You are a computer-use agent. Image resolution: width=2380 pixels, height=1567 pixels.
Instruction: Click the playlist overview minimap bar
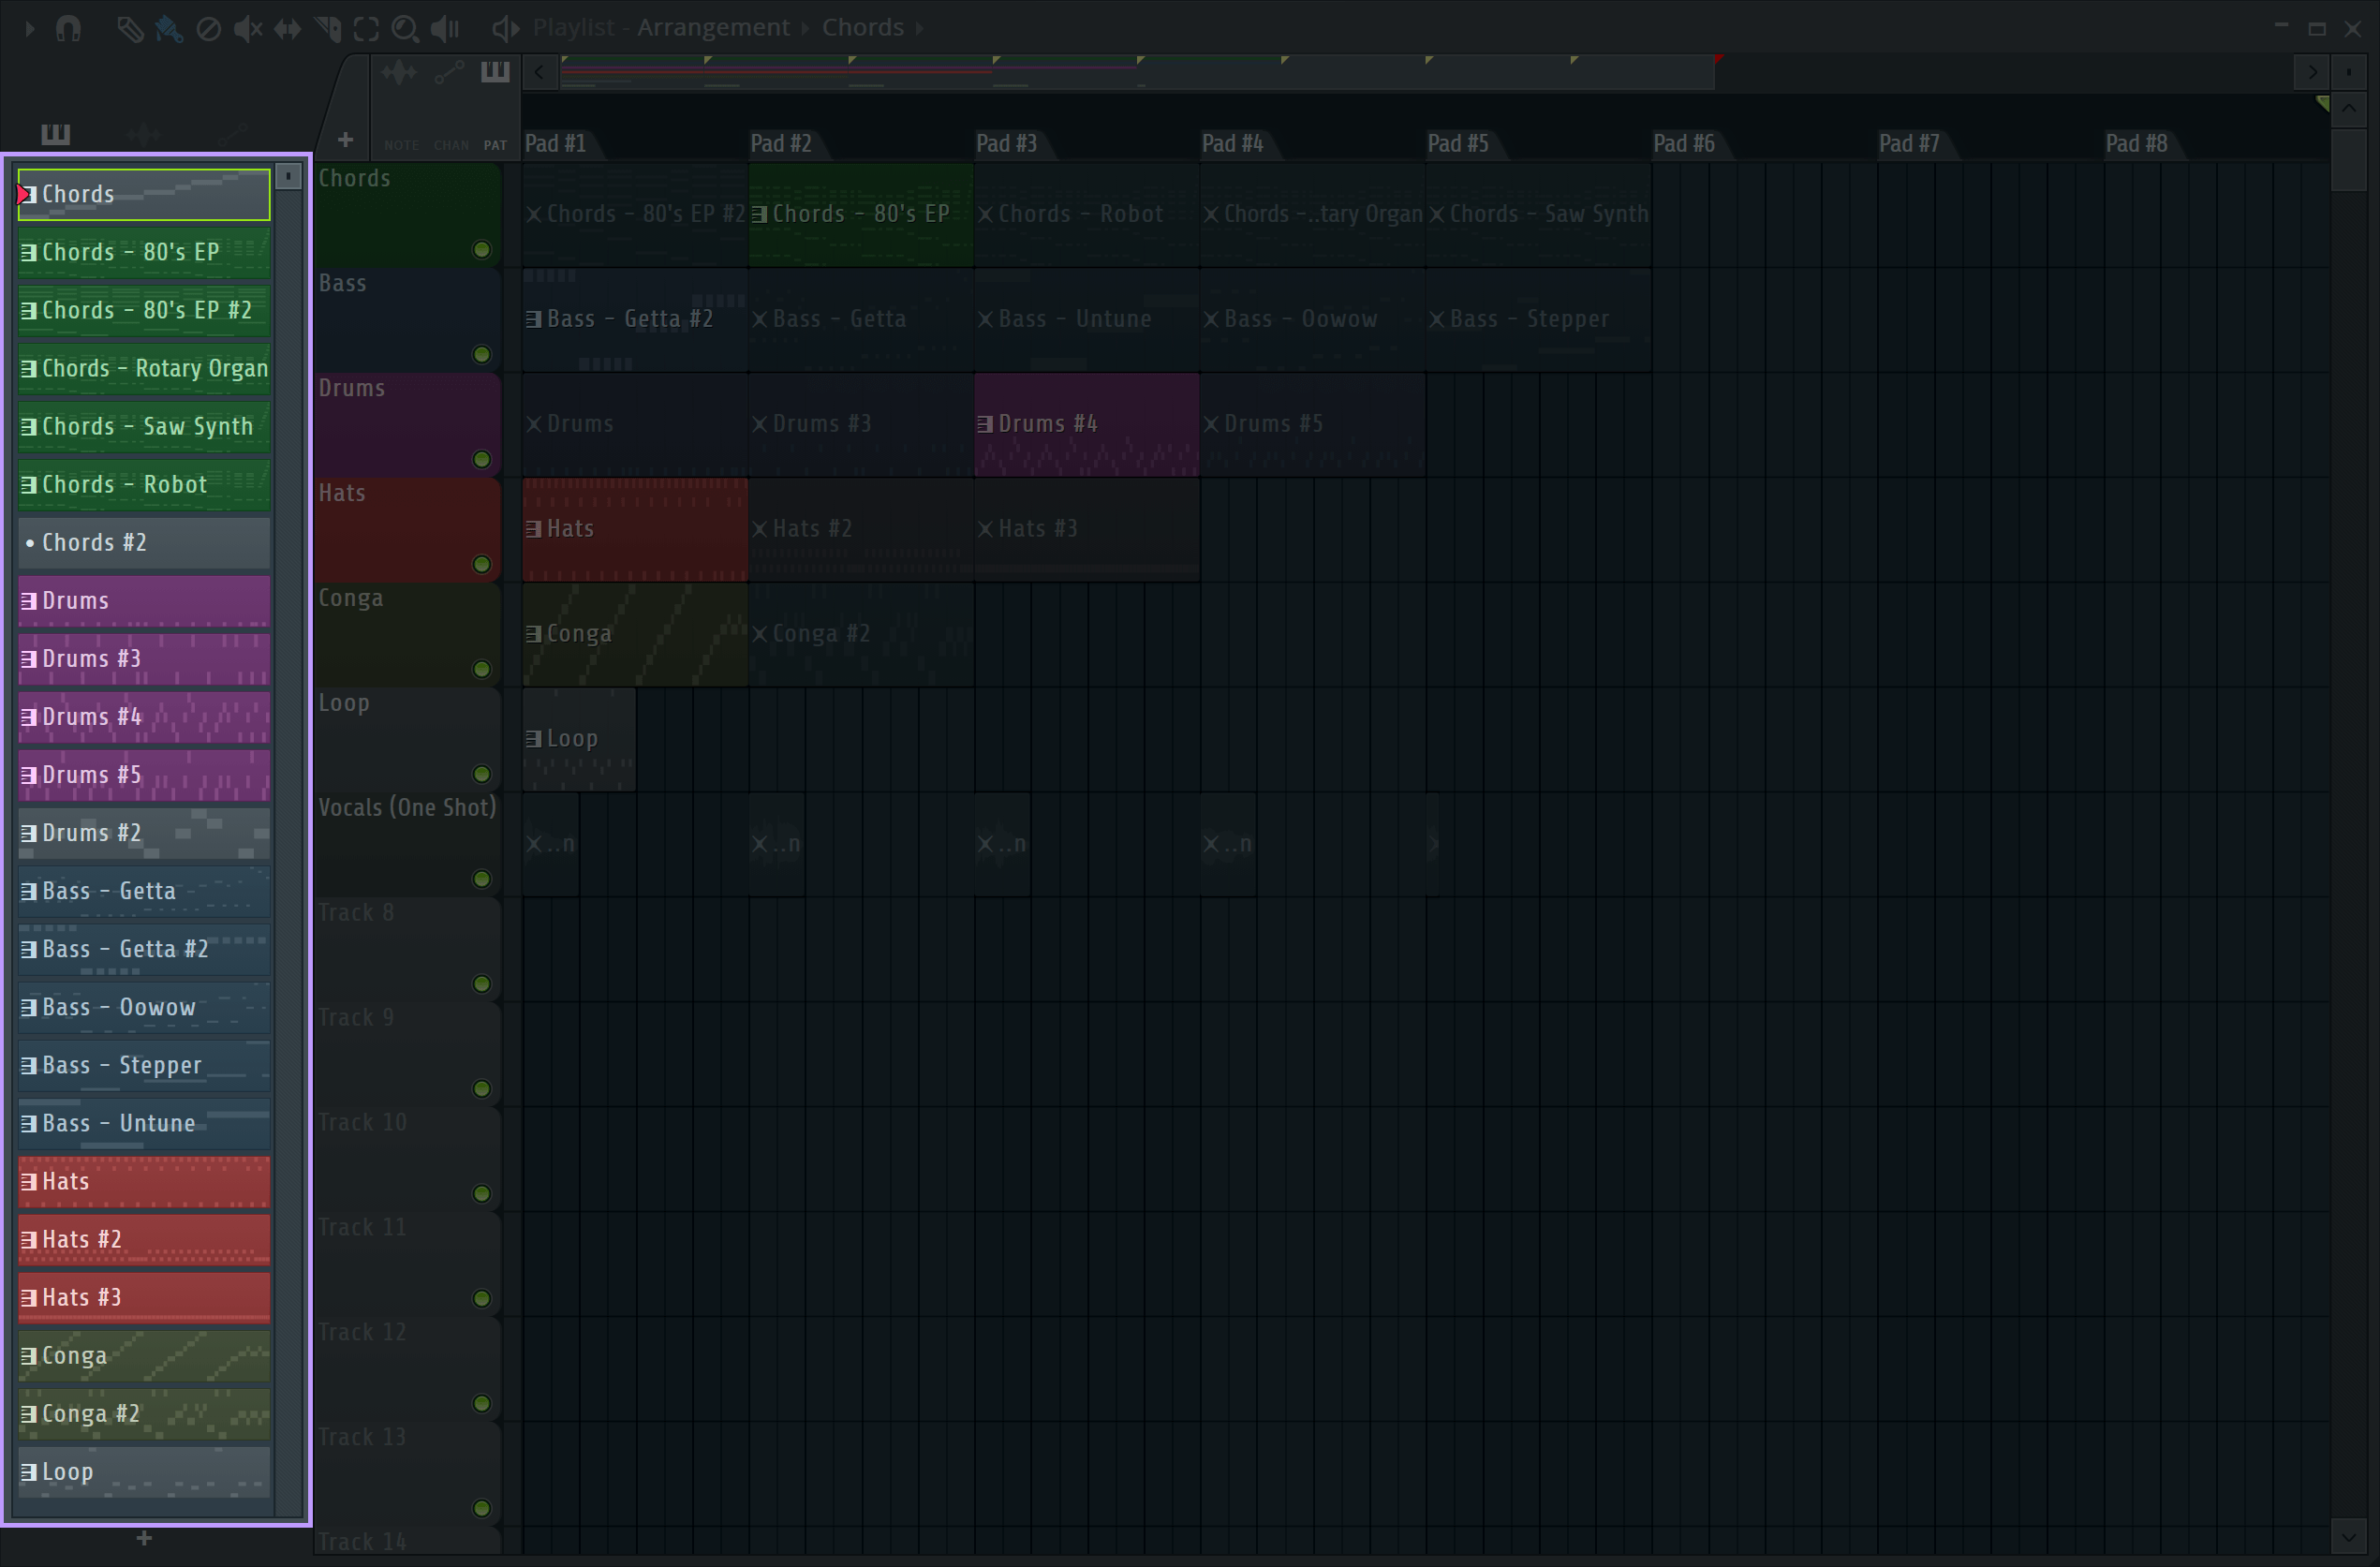(1137, 72)
